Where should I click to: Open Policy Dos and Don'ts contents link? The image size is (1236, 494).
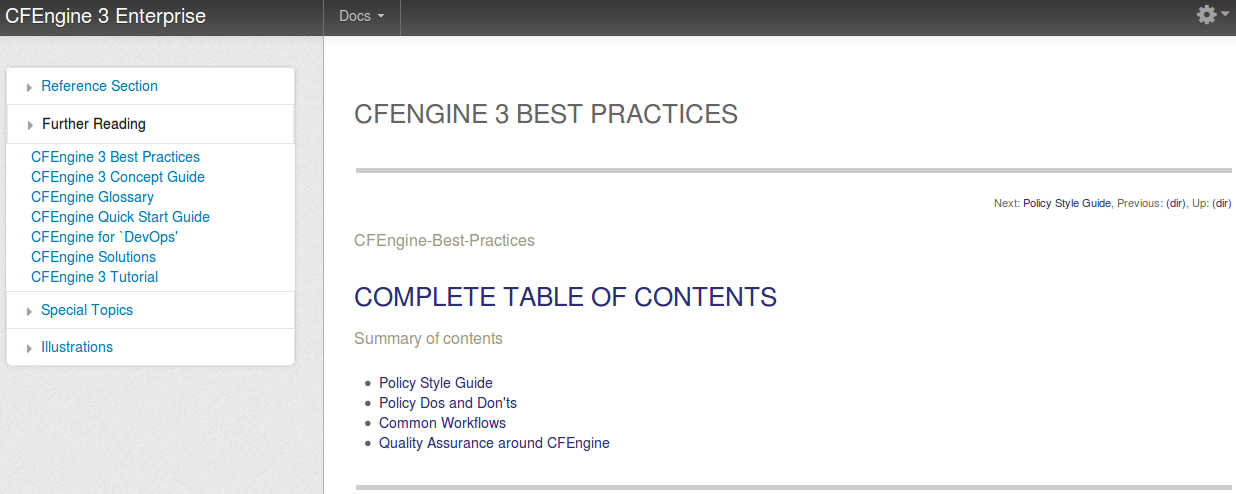tap(448, 403)
